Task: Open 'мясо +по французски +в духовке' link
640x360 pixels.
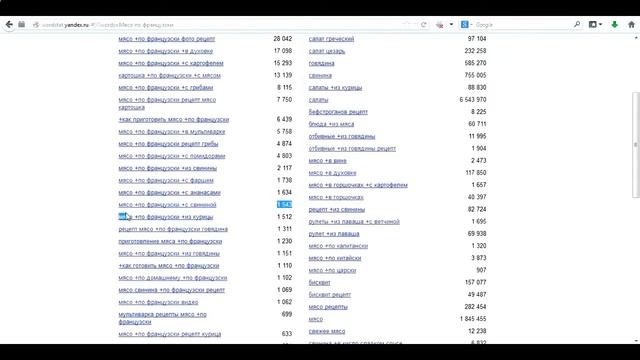Action: [x=166, y=51]
